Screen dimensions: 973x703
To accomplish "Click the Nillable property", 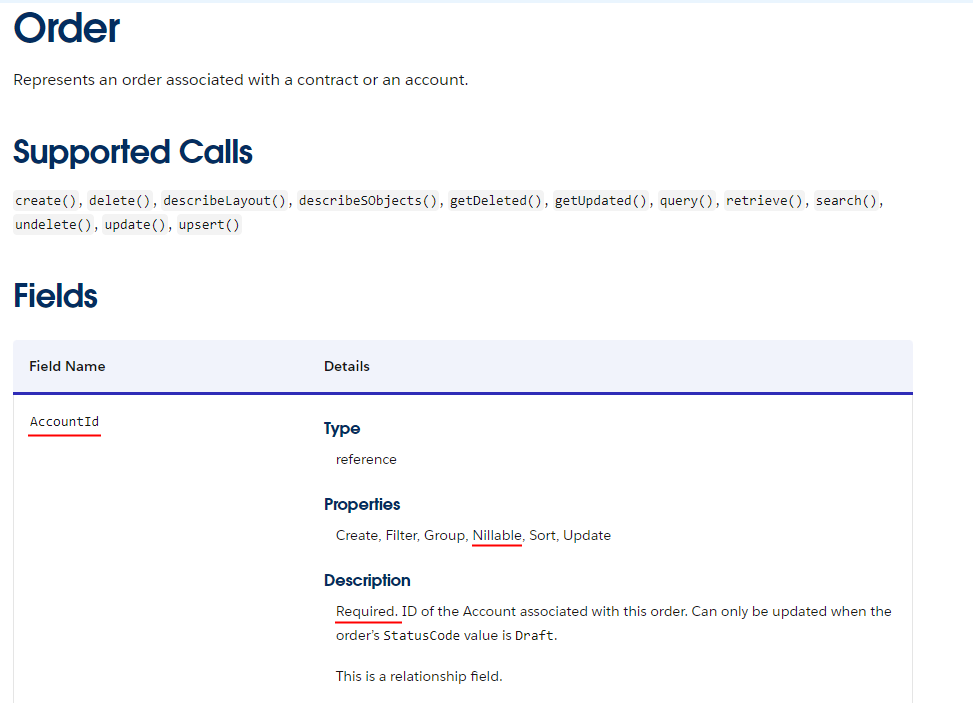I will click(497, 535).
